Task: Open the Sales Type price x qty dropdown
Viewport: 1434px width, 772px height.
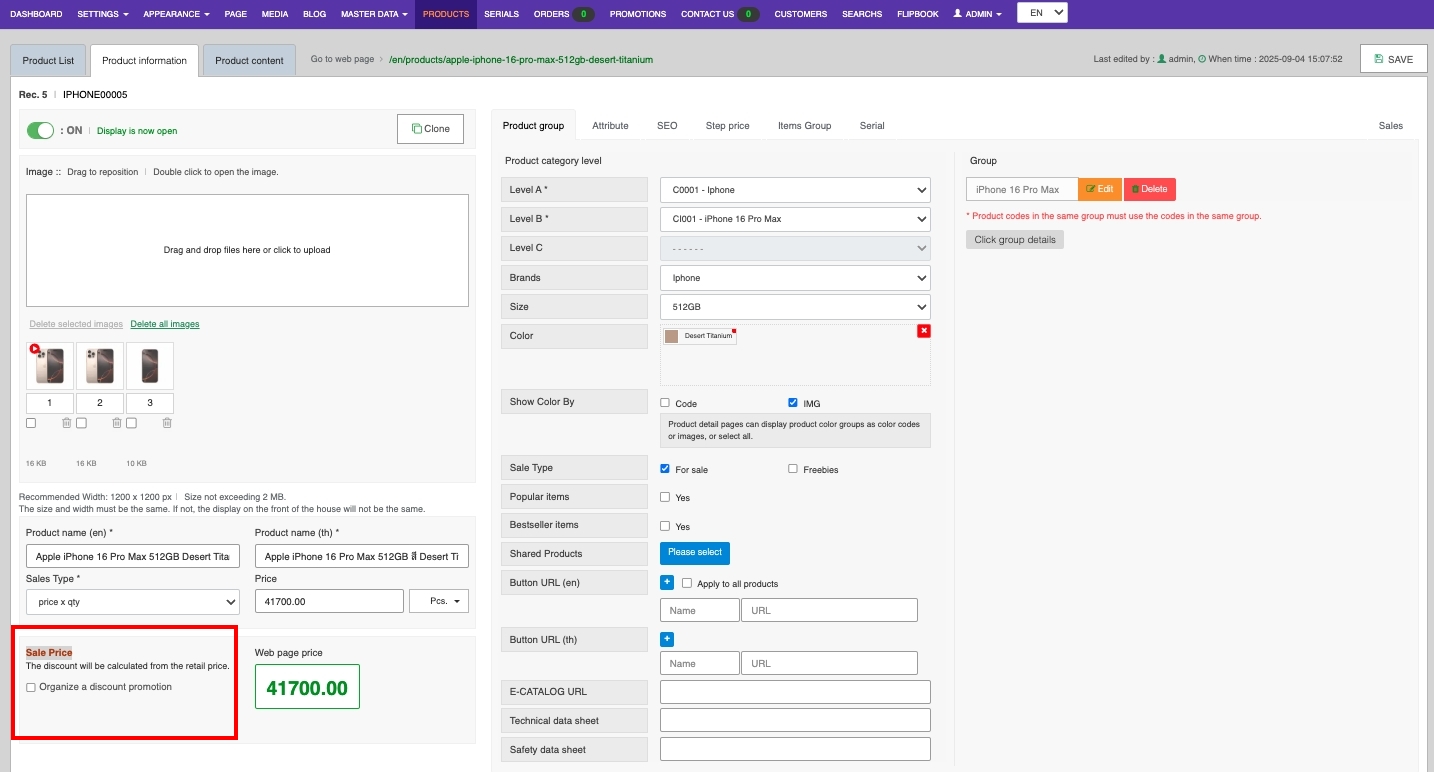Action: [x=132, y=602]
